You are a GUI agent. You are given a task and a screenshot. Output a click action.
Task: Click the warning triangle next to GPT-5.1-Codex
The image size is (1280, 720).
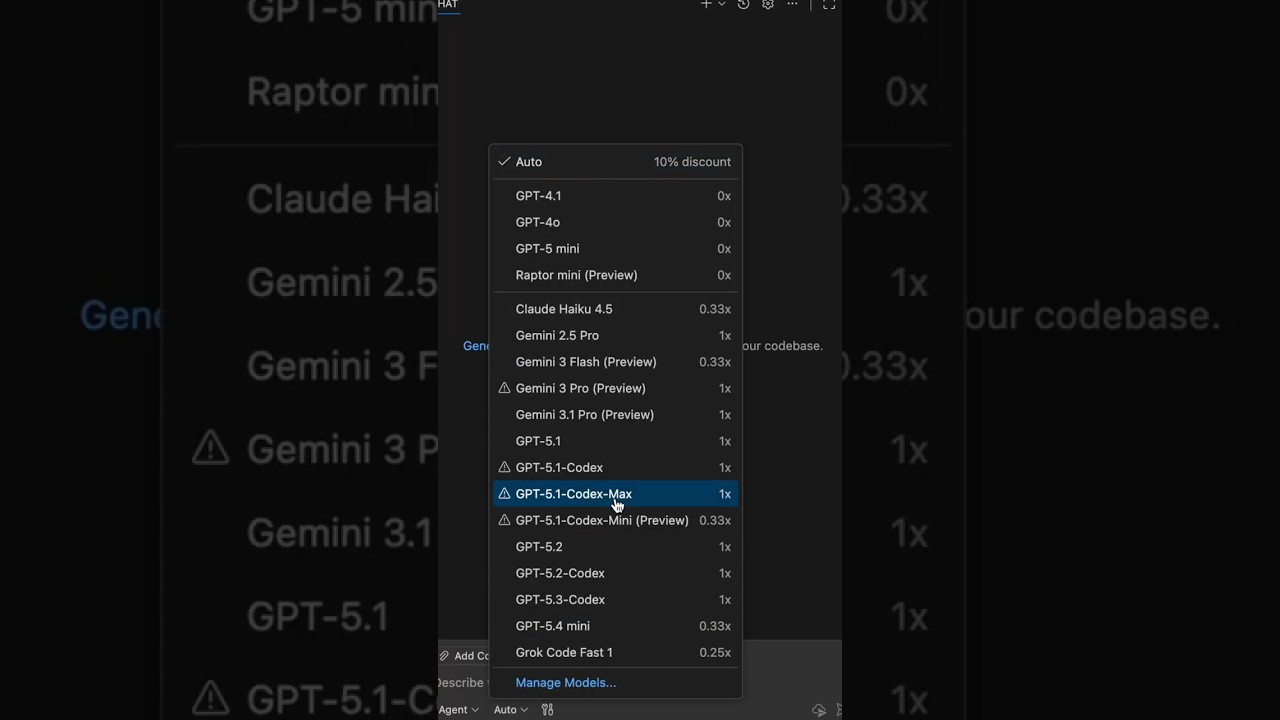coord(504,467)
